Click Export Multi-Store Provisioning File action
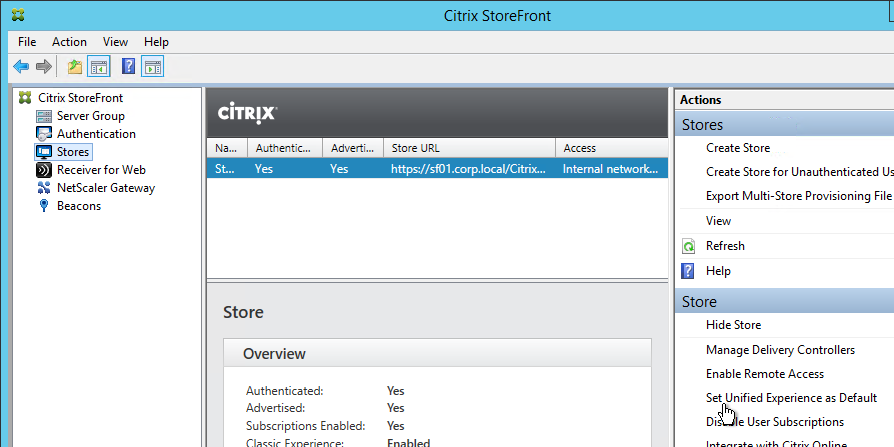This screenshot has width=894, height=447. [x=798, y=196]
